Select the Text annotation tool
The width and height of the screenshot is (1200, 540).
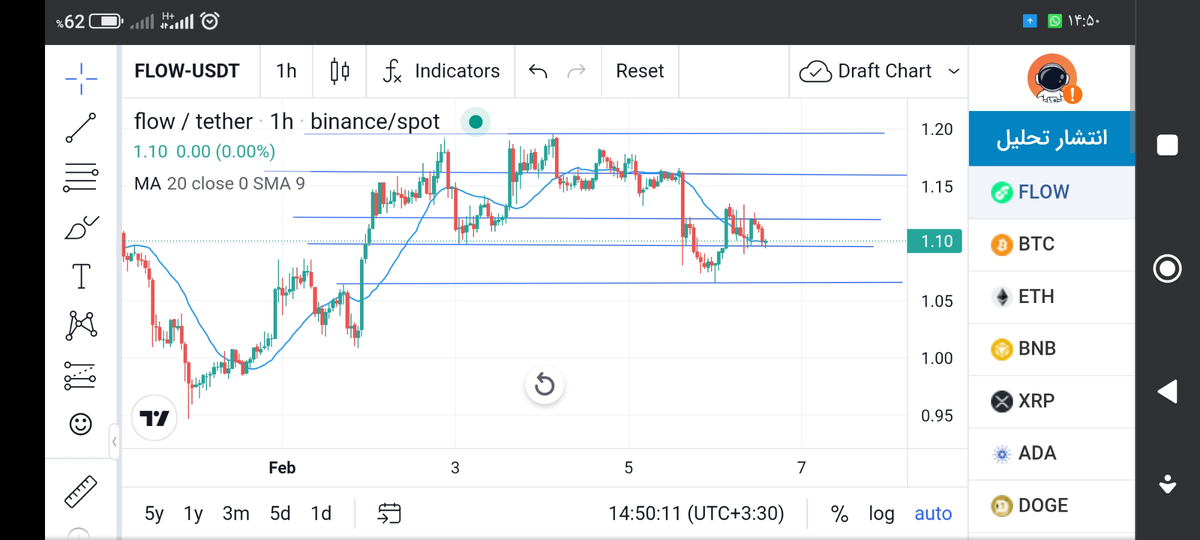tap(81, 276)
